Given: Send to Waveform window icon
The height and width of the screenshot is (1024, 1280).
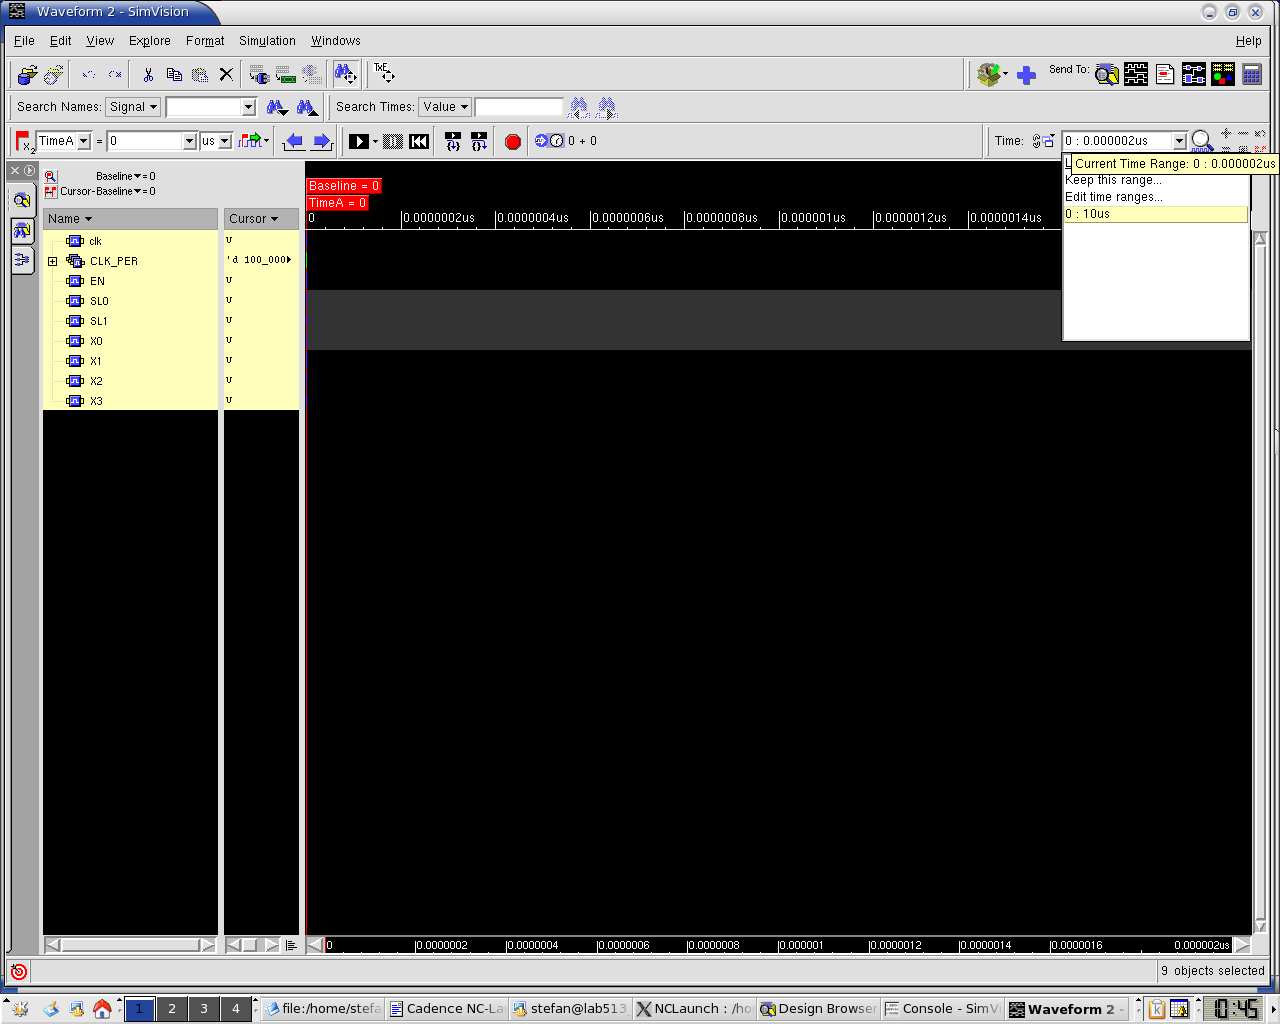Looking at the screenshot, I should pos(1136,74).
